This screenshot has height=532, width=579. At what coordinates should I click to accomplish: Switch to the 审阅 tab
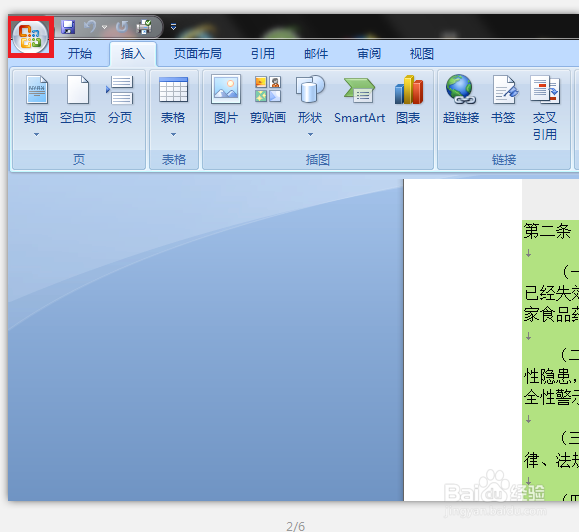(x=369, y=54)
